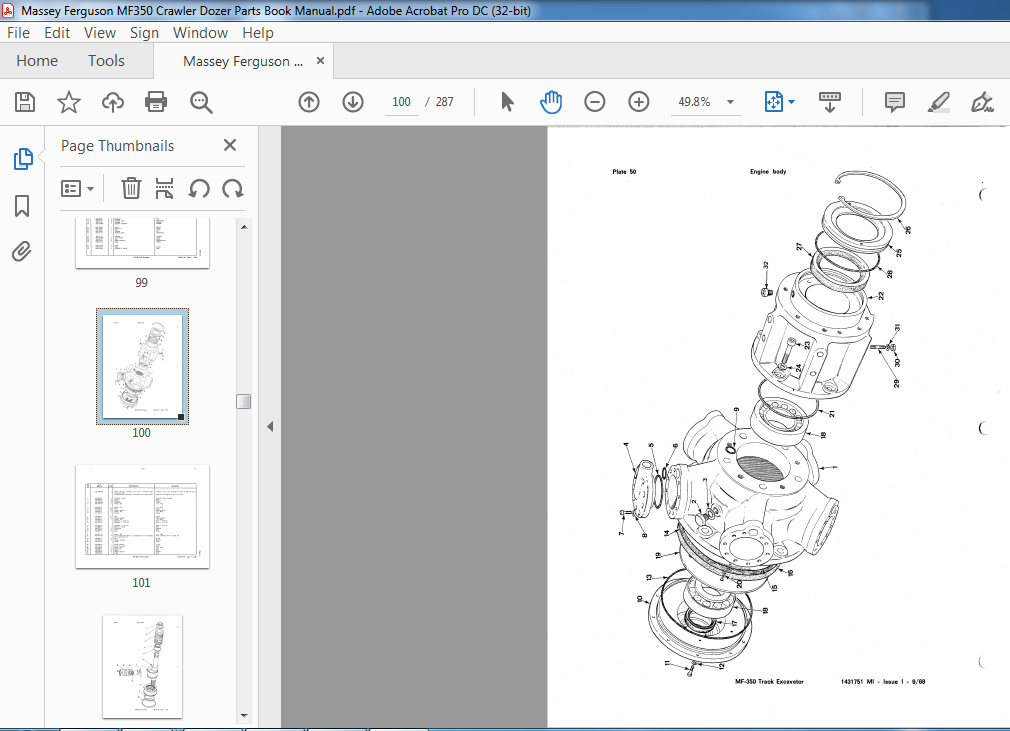Screen dimensions: 1010x731
Task: Close the Massey Ferguson document tab
Action: point(320,61)
